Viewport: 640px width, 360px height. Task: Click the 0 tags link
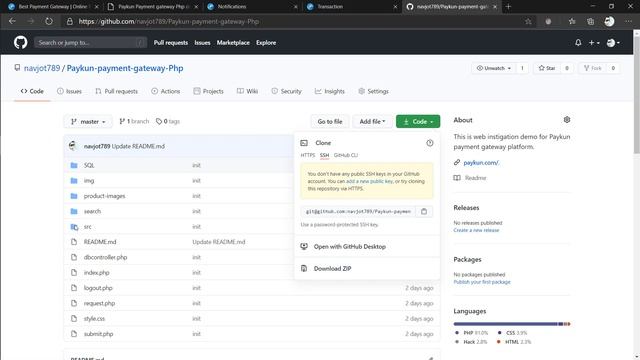[168, 122]
